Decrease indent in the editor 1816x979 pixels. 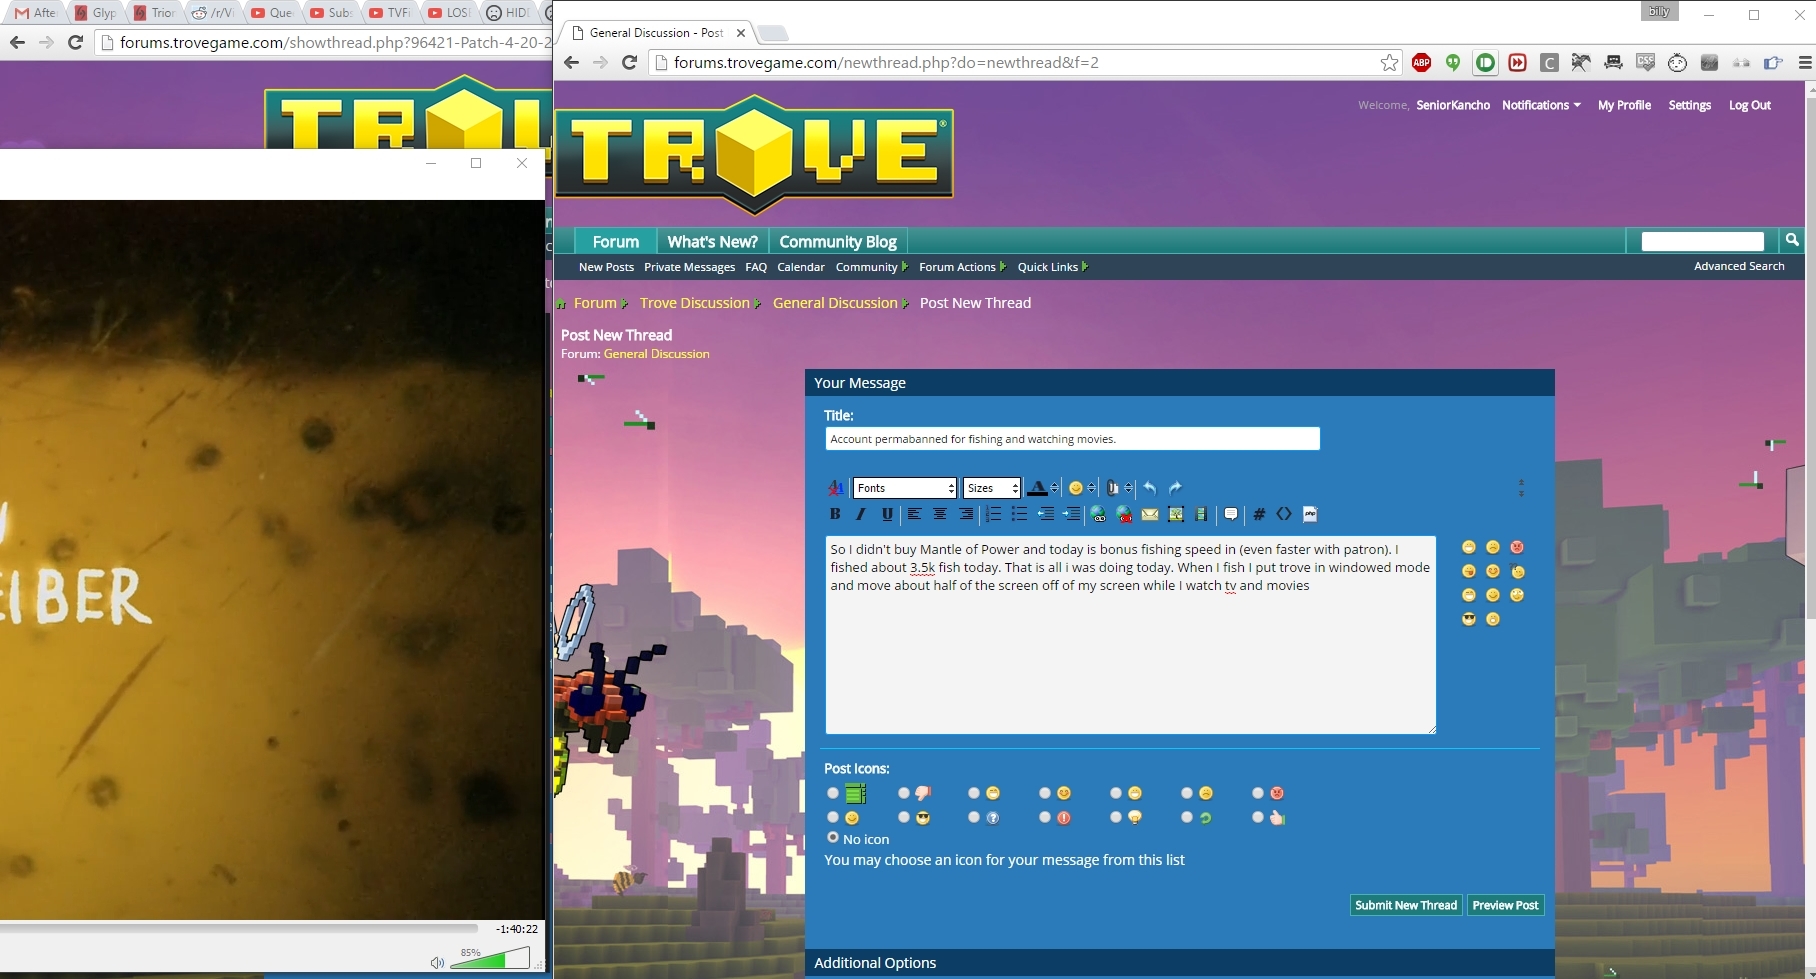(x=1045, y=514)
